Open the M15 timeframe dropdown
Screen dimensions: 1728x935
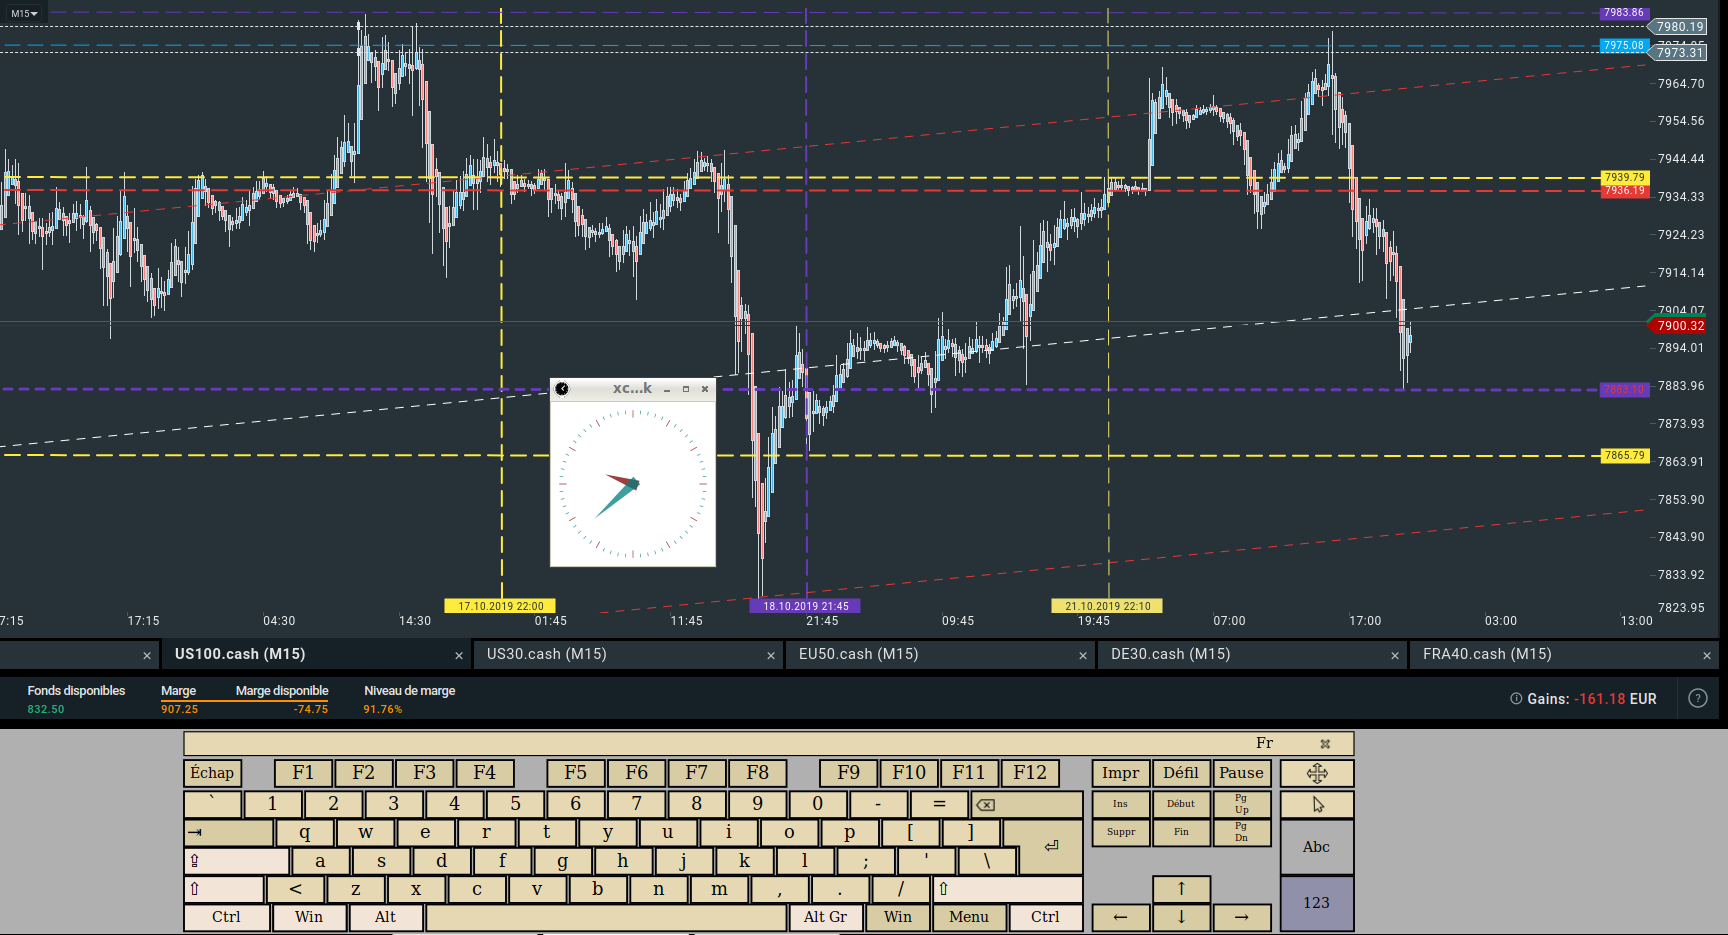(24, 13)
